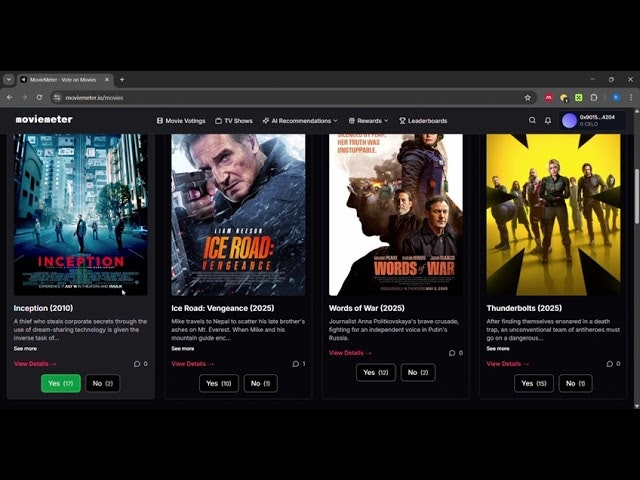Open the red M extension icon
Viewport: 640px width, 480px height.
click(549, 98)
